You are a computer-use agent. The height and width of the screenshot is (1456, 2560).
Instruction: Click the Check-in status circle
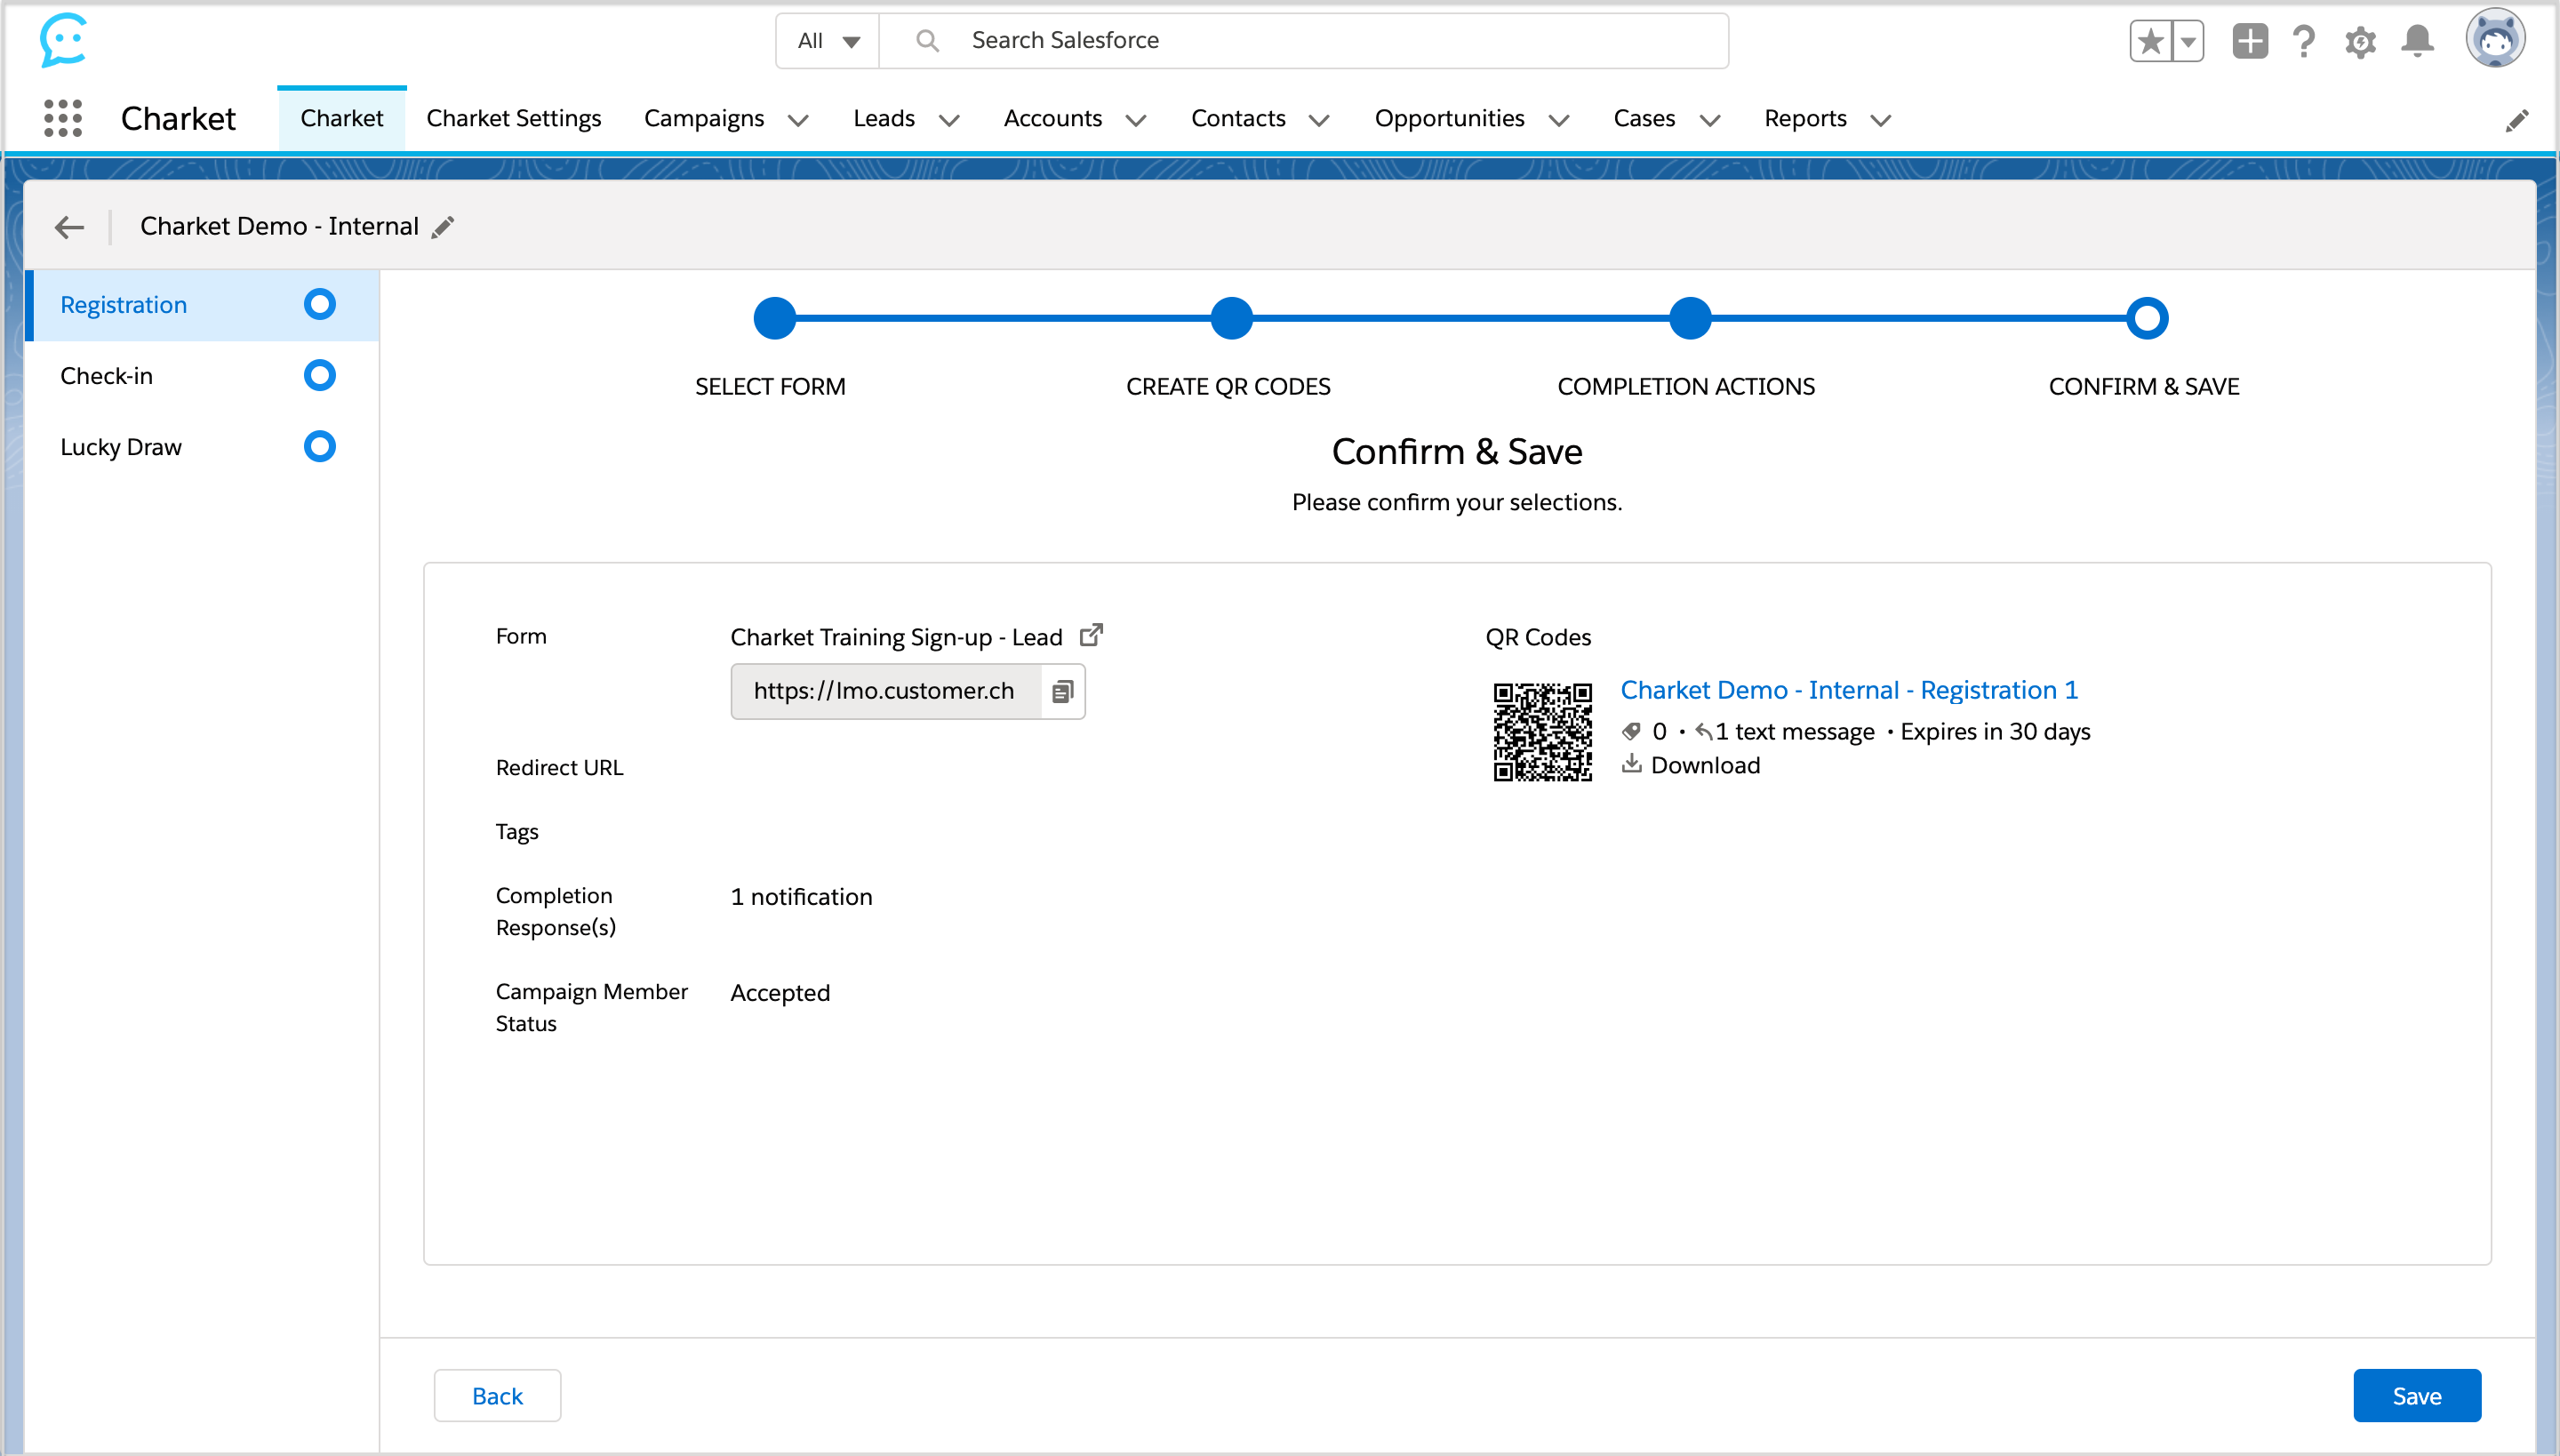pos(319,376)
